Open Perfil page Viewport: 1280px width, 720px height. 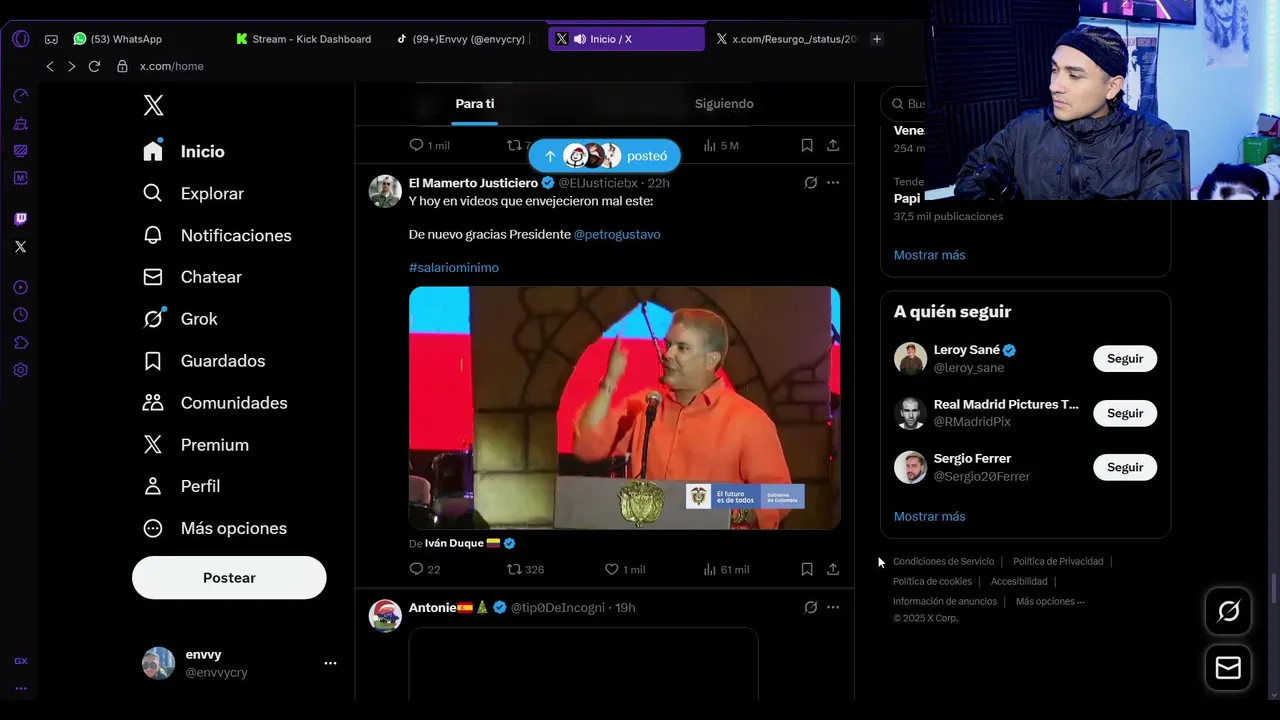click(181, 486)
